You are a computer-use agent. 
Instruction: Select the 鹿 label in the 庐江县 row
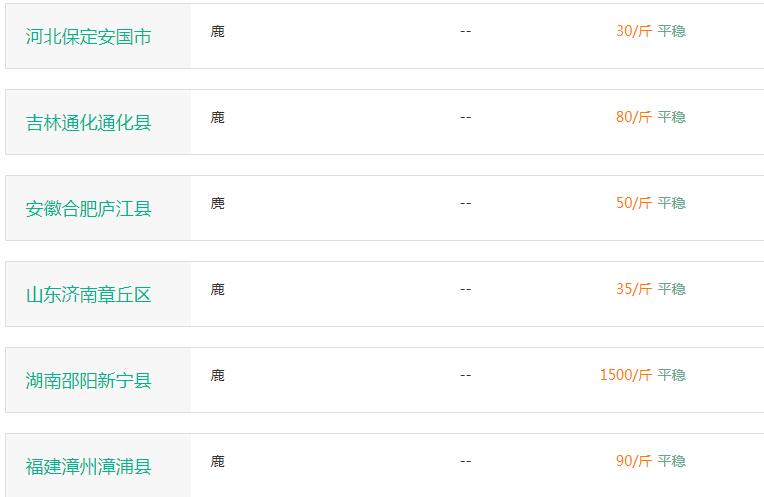click(x=217, y=203)
